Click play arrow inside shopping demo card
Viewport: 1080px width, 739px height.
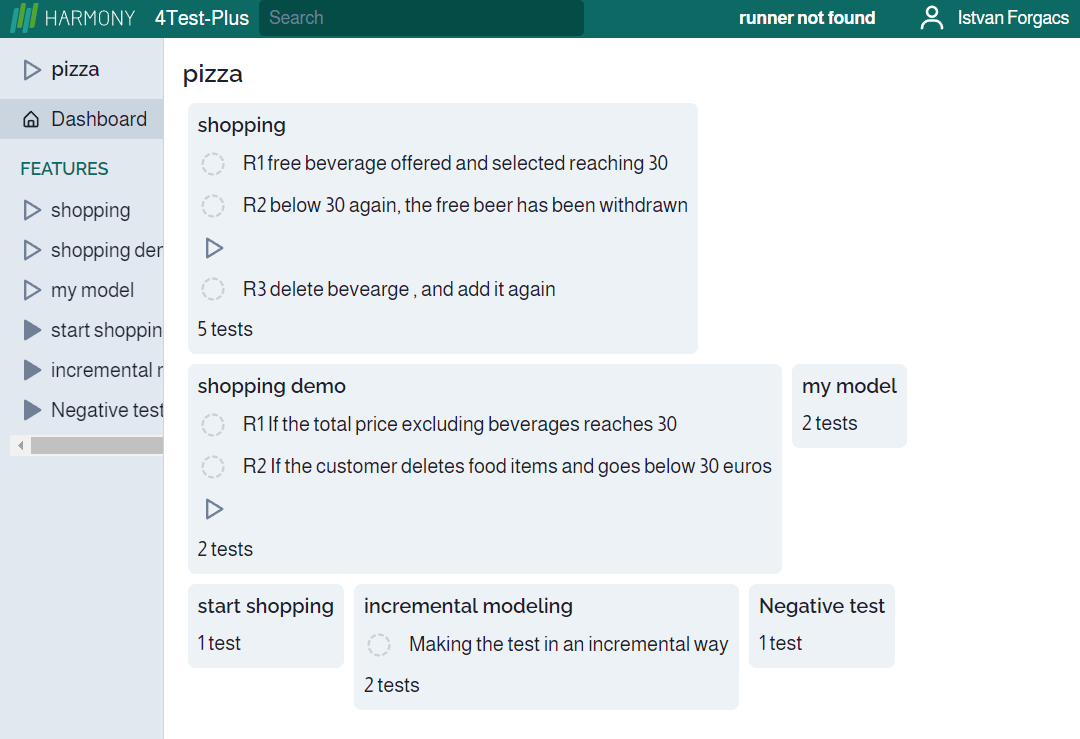point(214,509)
